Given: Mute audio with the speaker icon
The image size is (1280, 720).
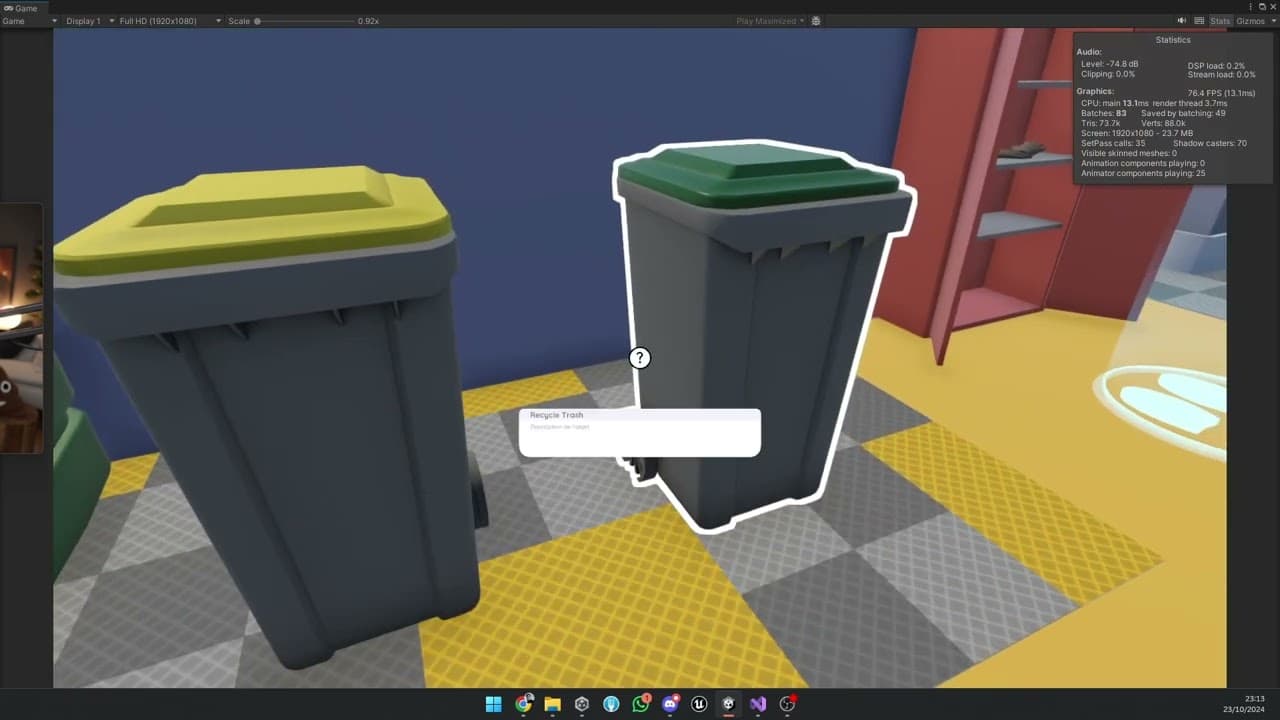Looking at the screenshot, I should pyautogui.click(x=1181, y=20).
